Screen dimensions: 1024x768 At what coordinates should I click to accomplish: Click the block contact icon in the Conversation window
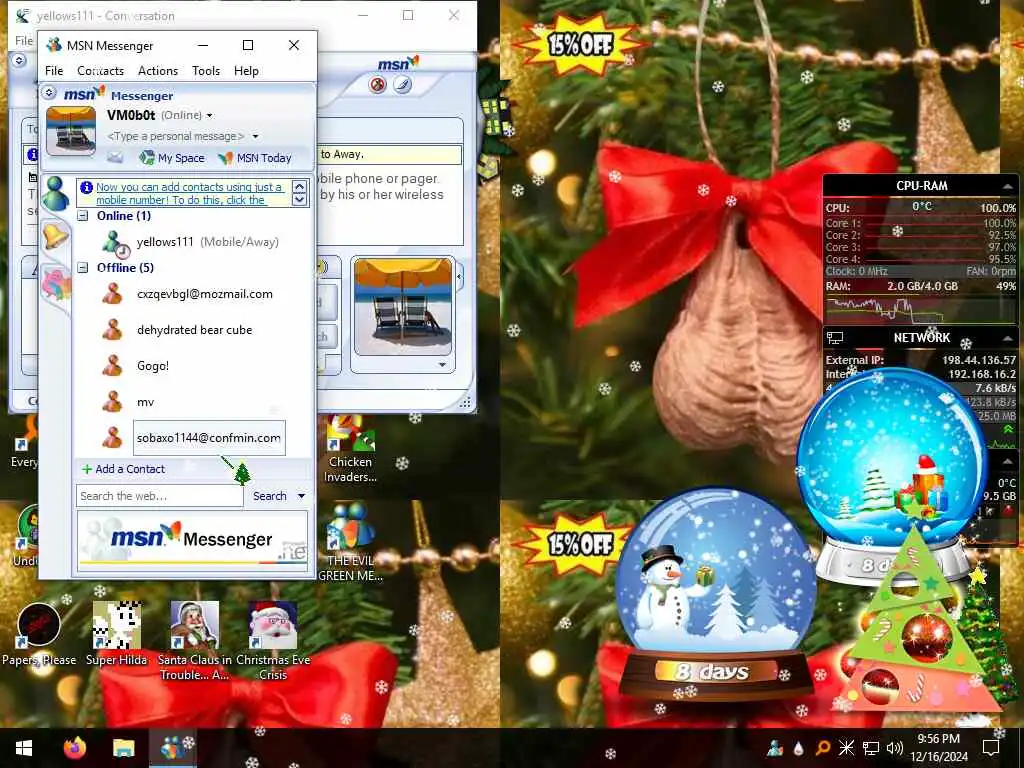(x=377, y=85)
